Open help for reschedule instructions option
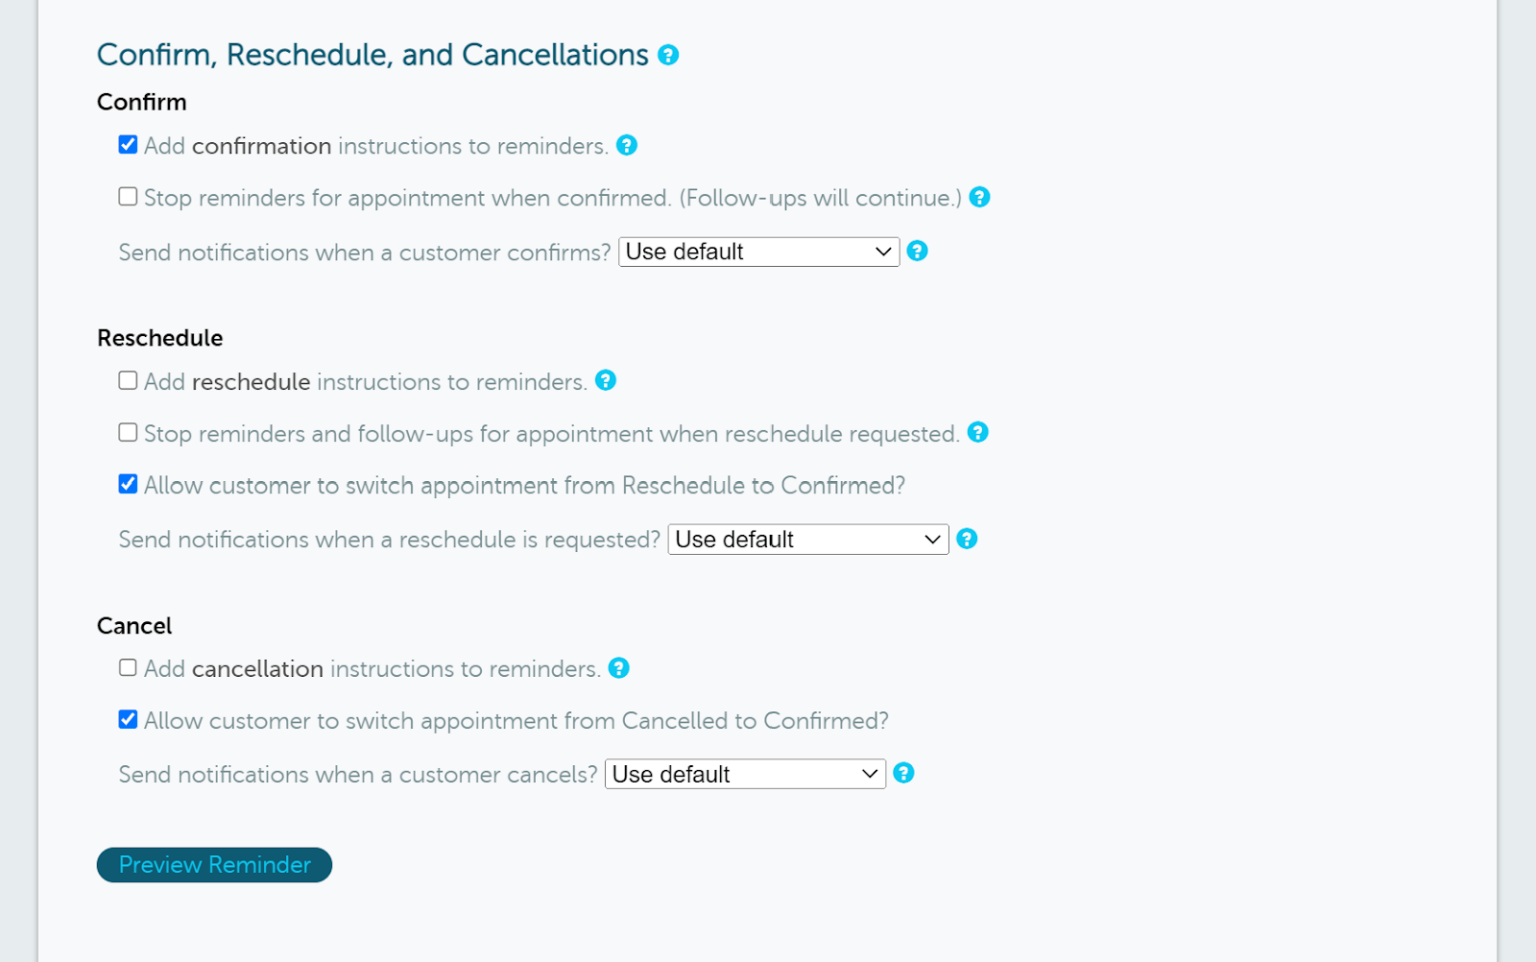Image resolution: width=1536 pixels, height=962 pixels. (x=606, y=381)
